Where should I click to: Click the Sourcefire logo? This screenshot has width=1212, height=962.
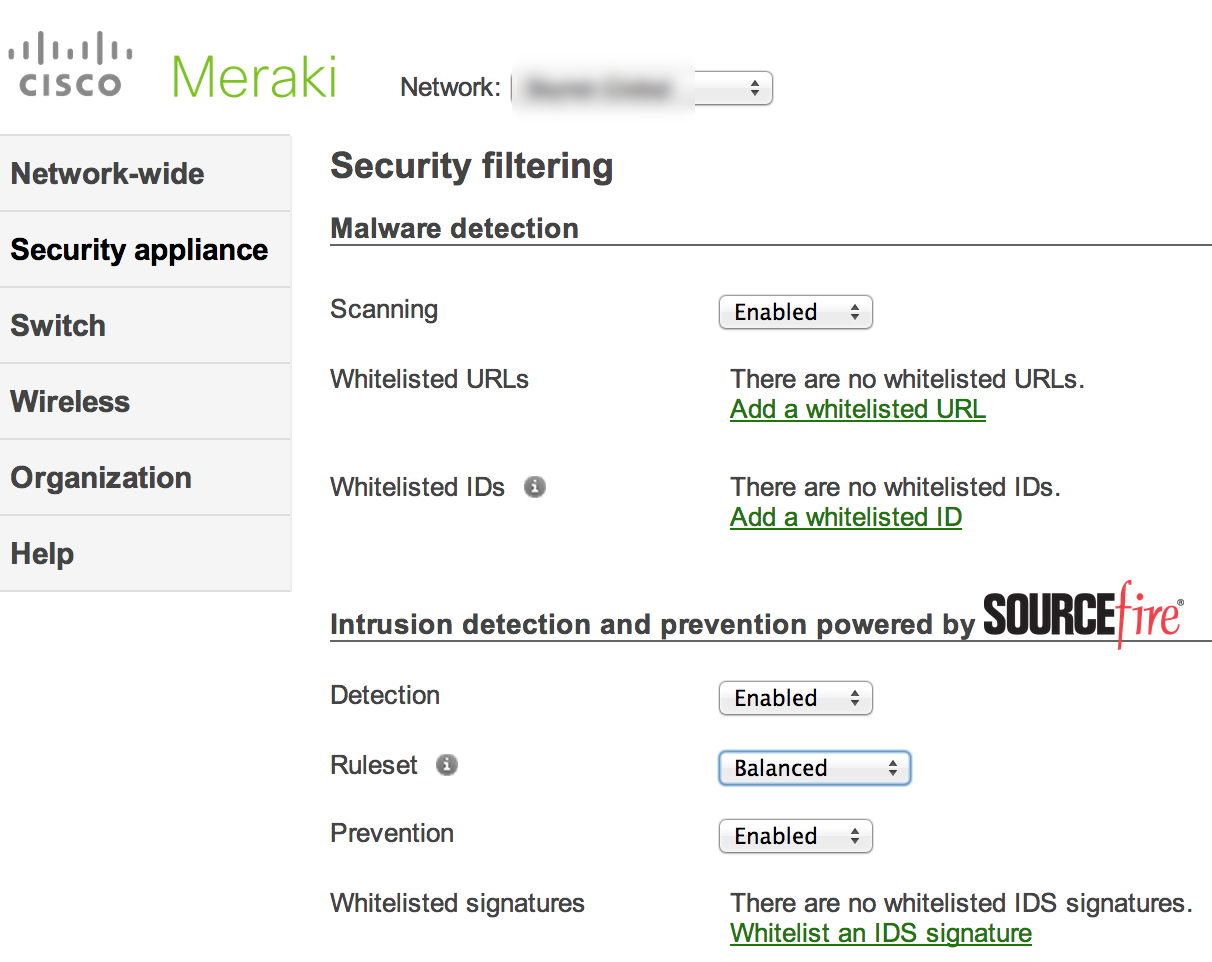point(1083,614)
